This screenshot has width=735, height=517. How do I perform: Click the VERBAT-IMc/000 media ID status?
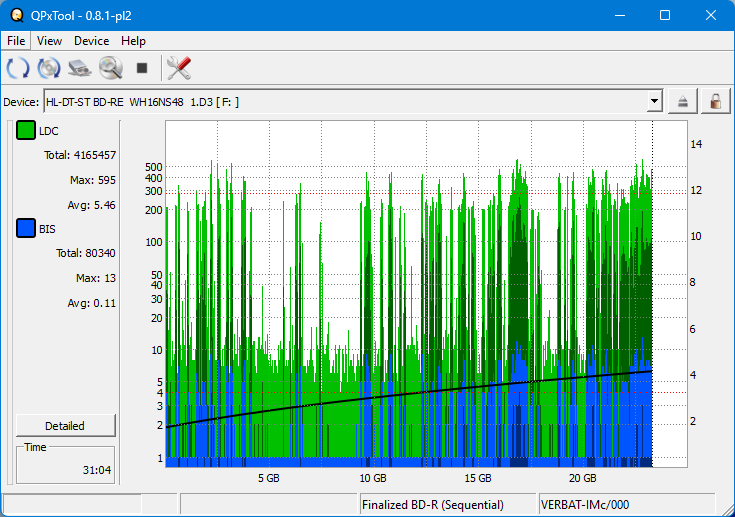pos(585,505)
